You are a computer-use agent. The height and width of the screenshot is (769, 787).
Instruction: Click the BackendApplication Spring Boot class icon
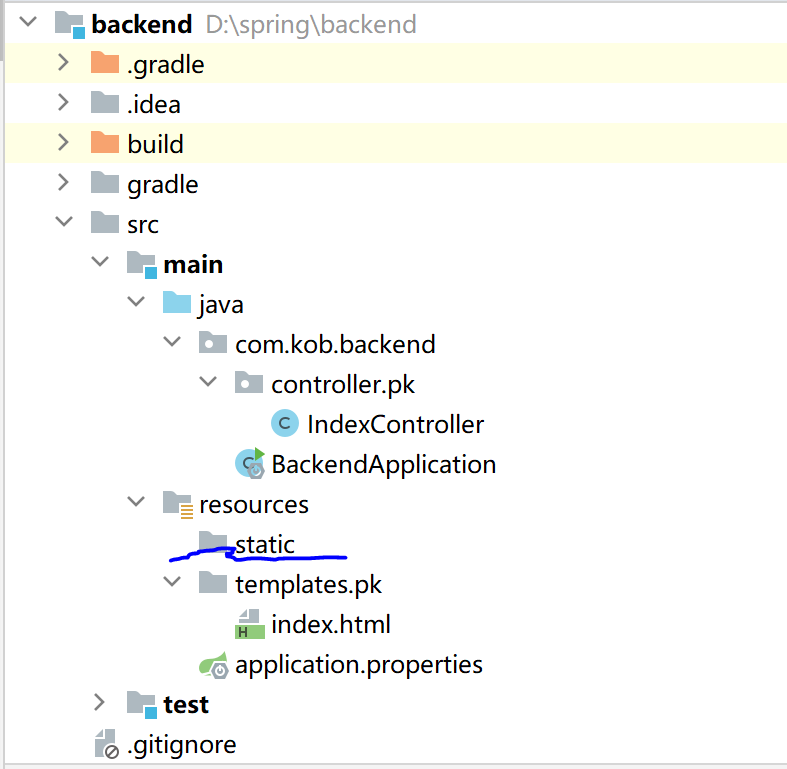(249, 464)
